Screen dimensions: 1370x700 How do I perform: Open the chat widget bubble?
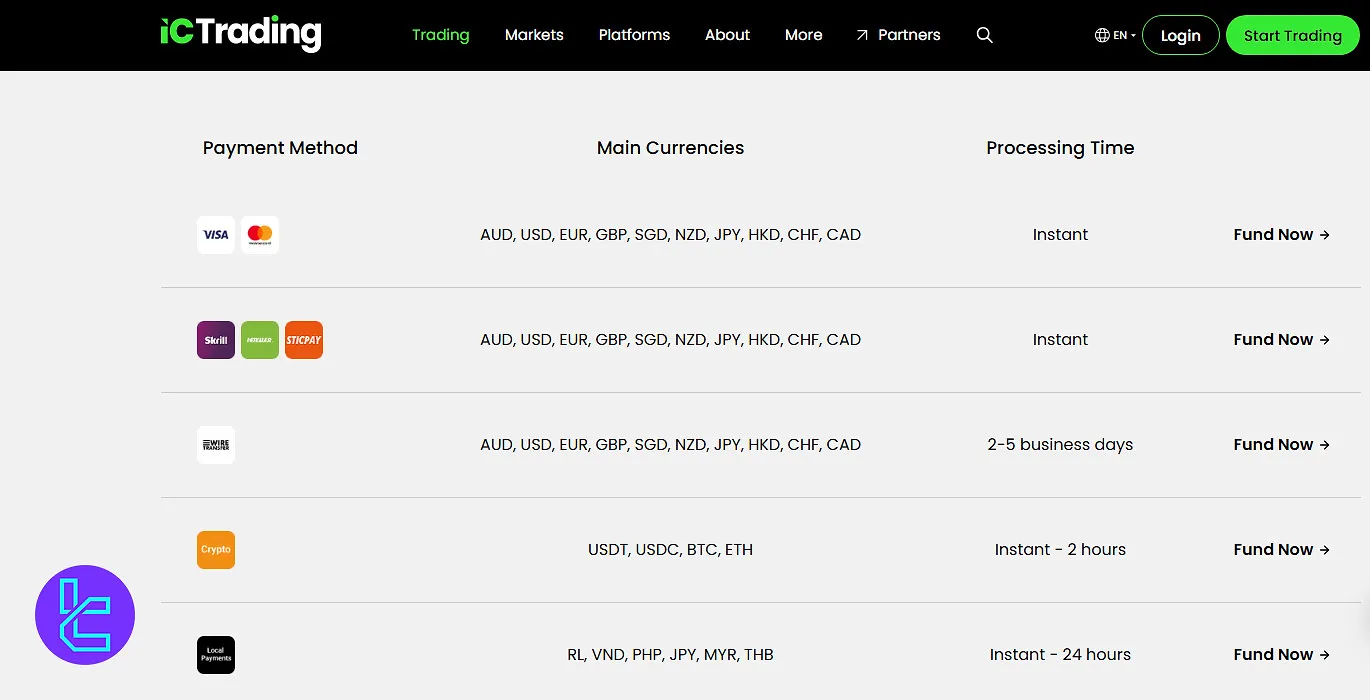point(84,614)
